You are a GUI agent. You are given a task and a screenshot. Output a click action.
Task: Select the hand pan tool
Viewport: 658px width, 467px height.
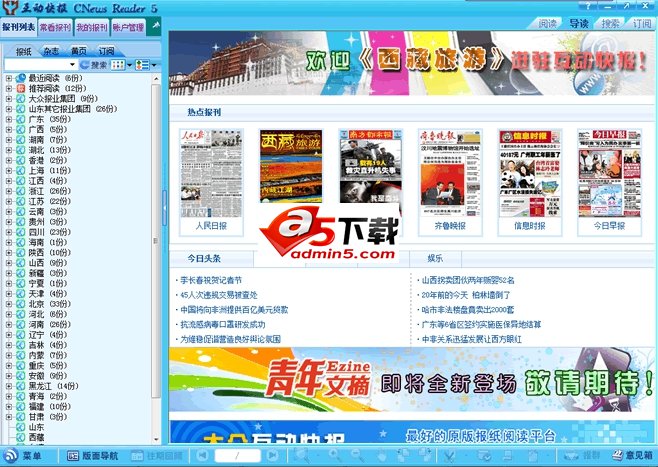[x=381, y=456]
